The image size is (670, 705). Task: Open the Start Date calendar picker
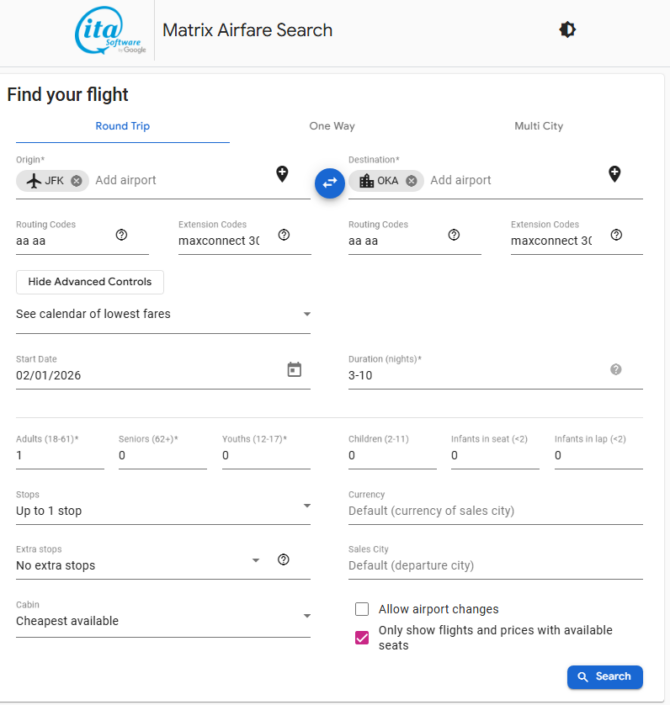point(294,370)
